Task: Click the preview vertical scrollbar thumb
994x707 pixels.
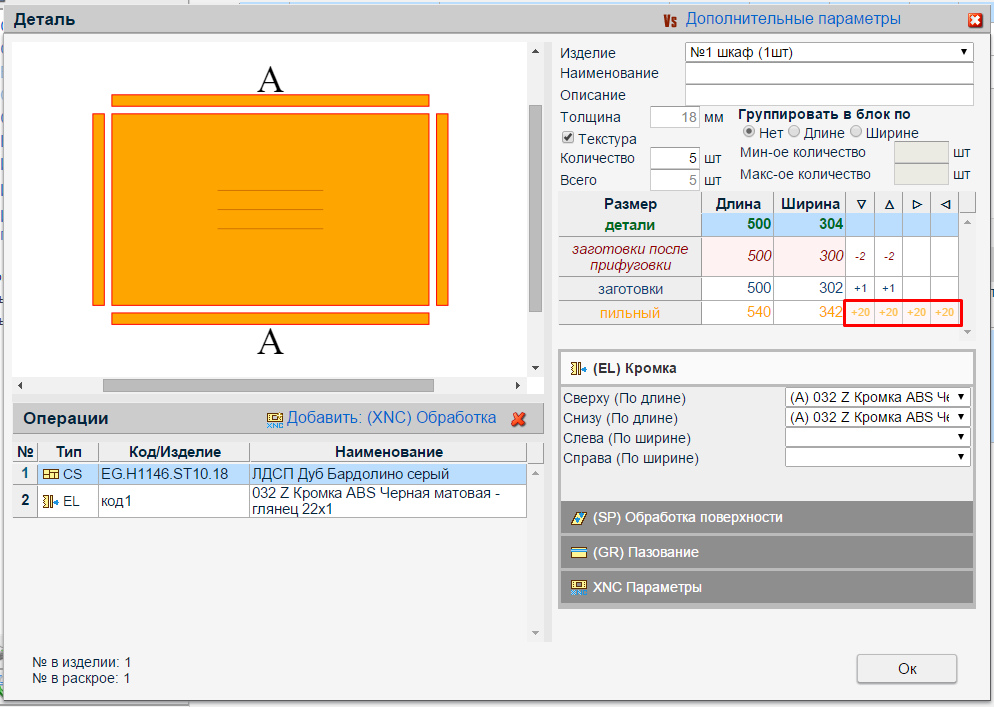Action: pyautogui.click(x=536, y=209)
